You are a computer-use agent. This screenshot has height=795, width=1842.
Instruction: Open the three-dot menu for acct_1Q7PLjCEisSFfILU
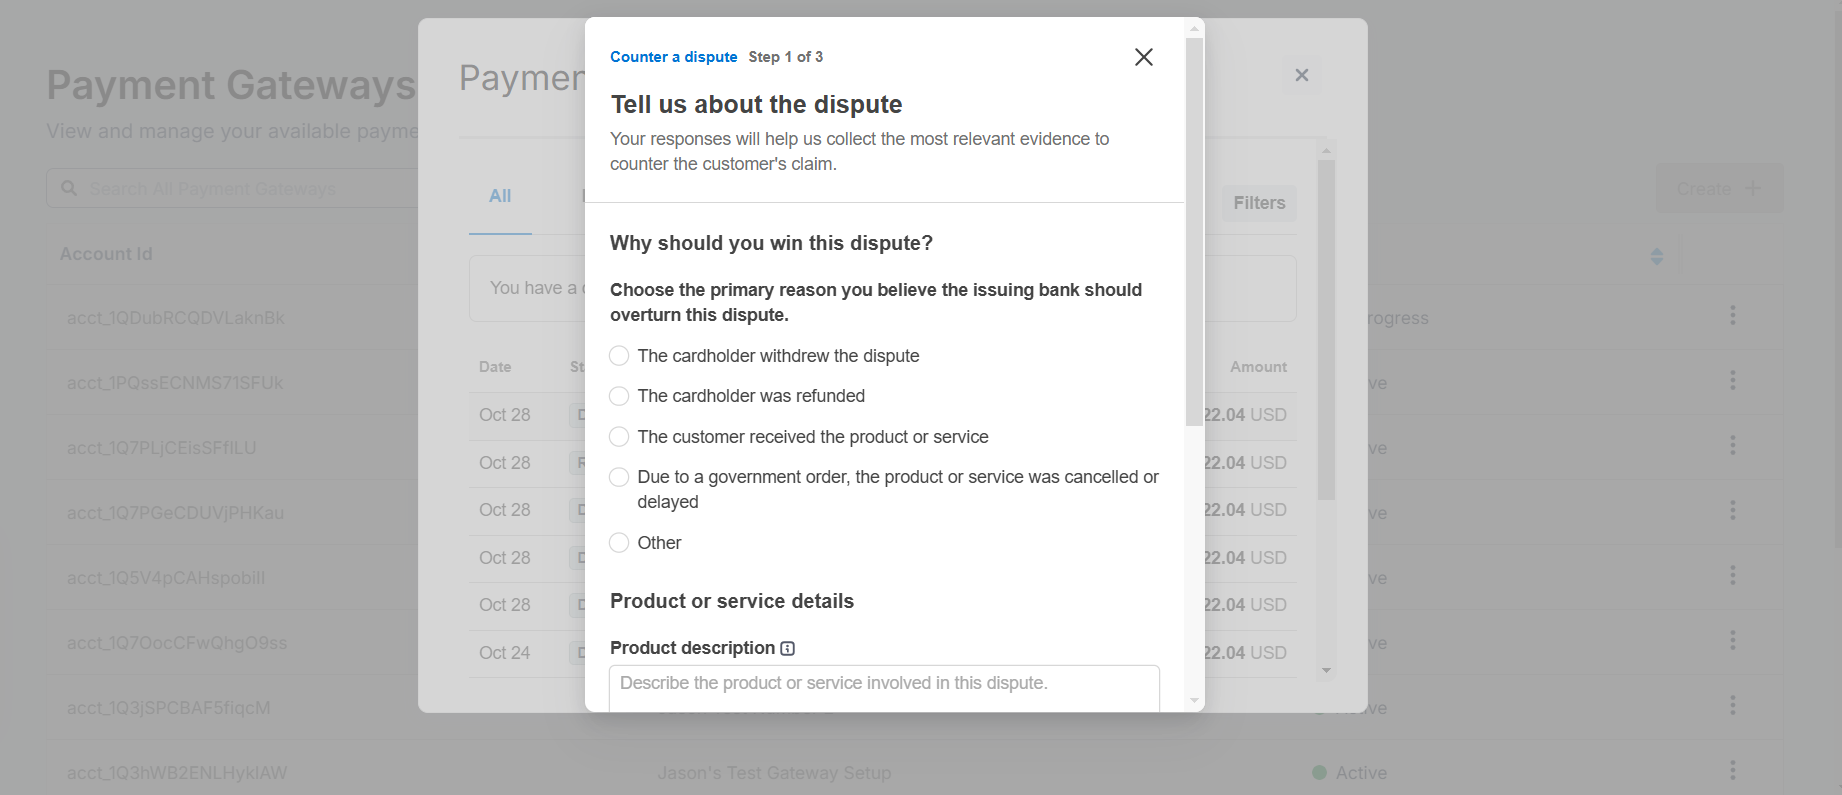tap(1732, 446)
